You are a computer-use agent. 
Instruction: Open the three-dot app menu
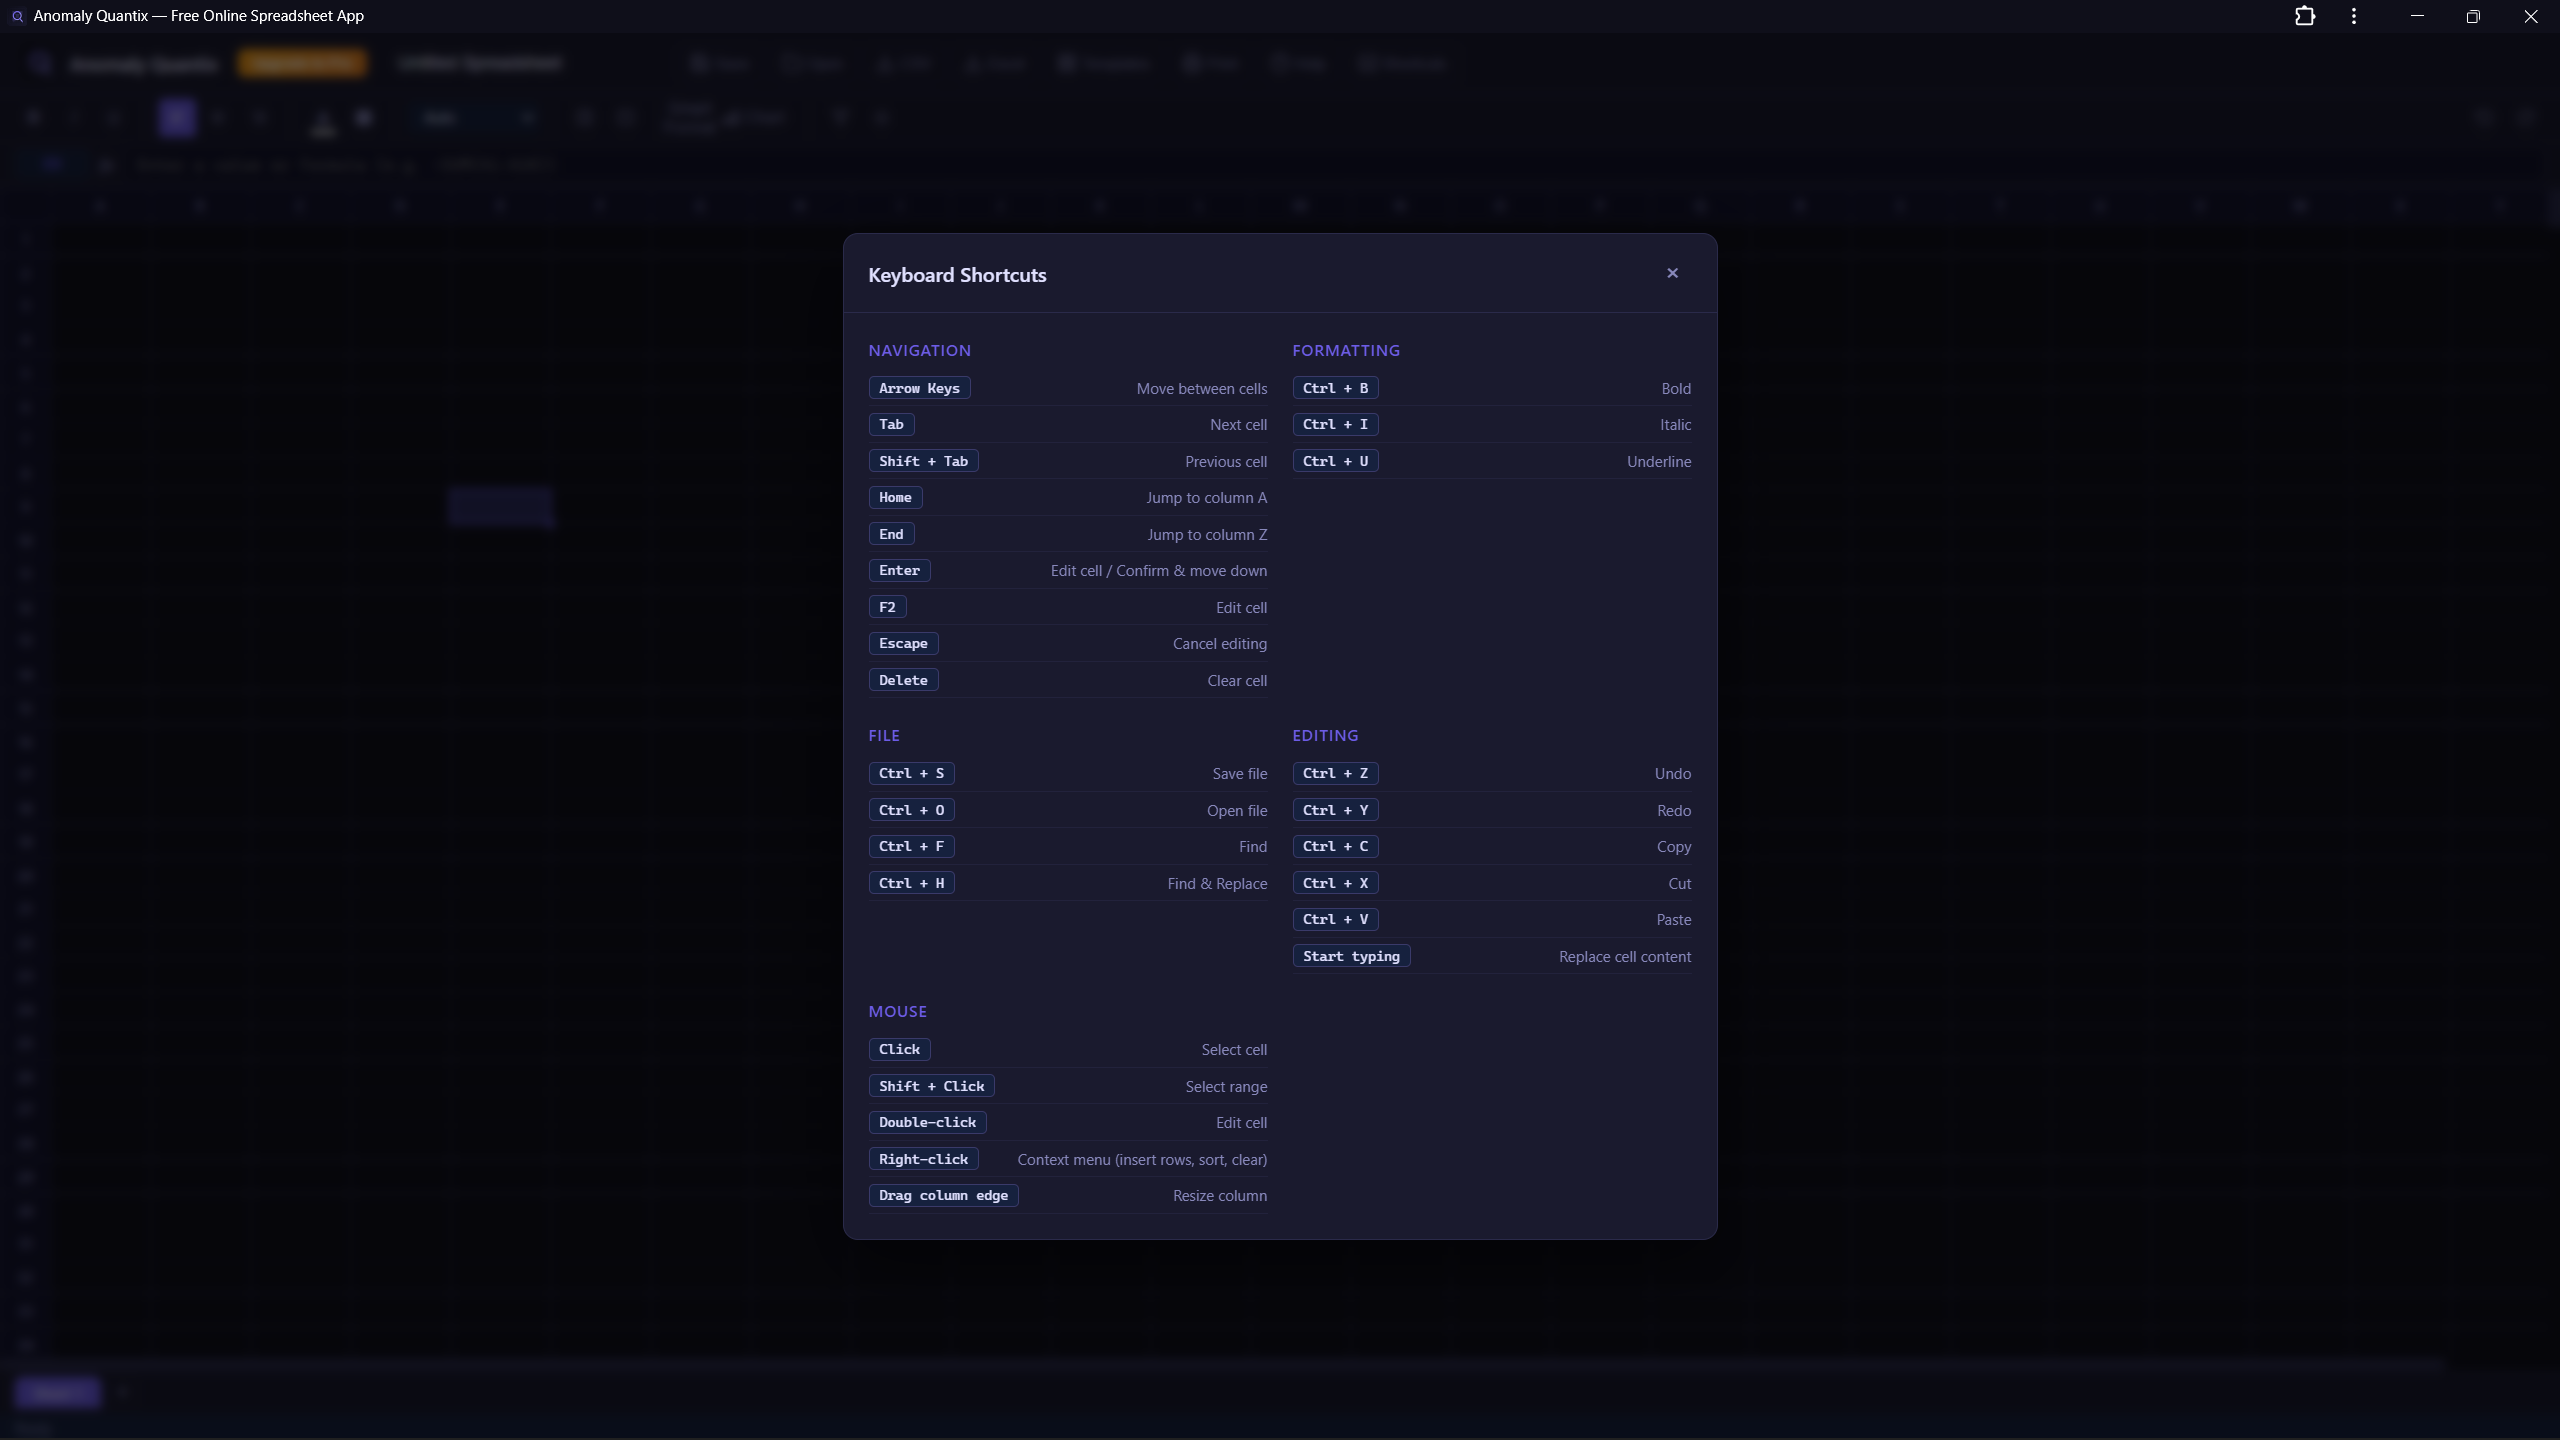[2354, 16]
